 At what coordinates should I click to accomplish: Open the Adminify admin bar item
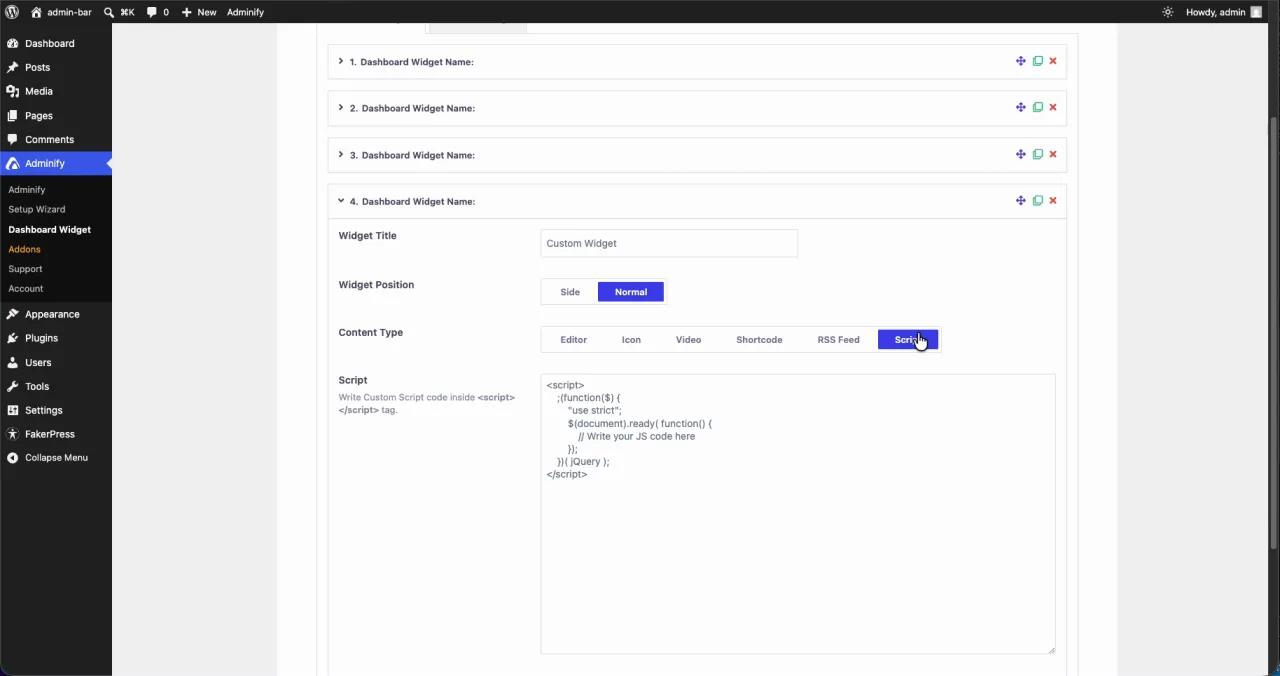(x=245, y=12)
